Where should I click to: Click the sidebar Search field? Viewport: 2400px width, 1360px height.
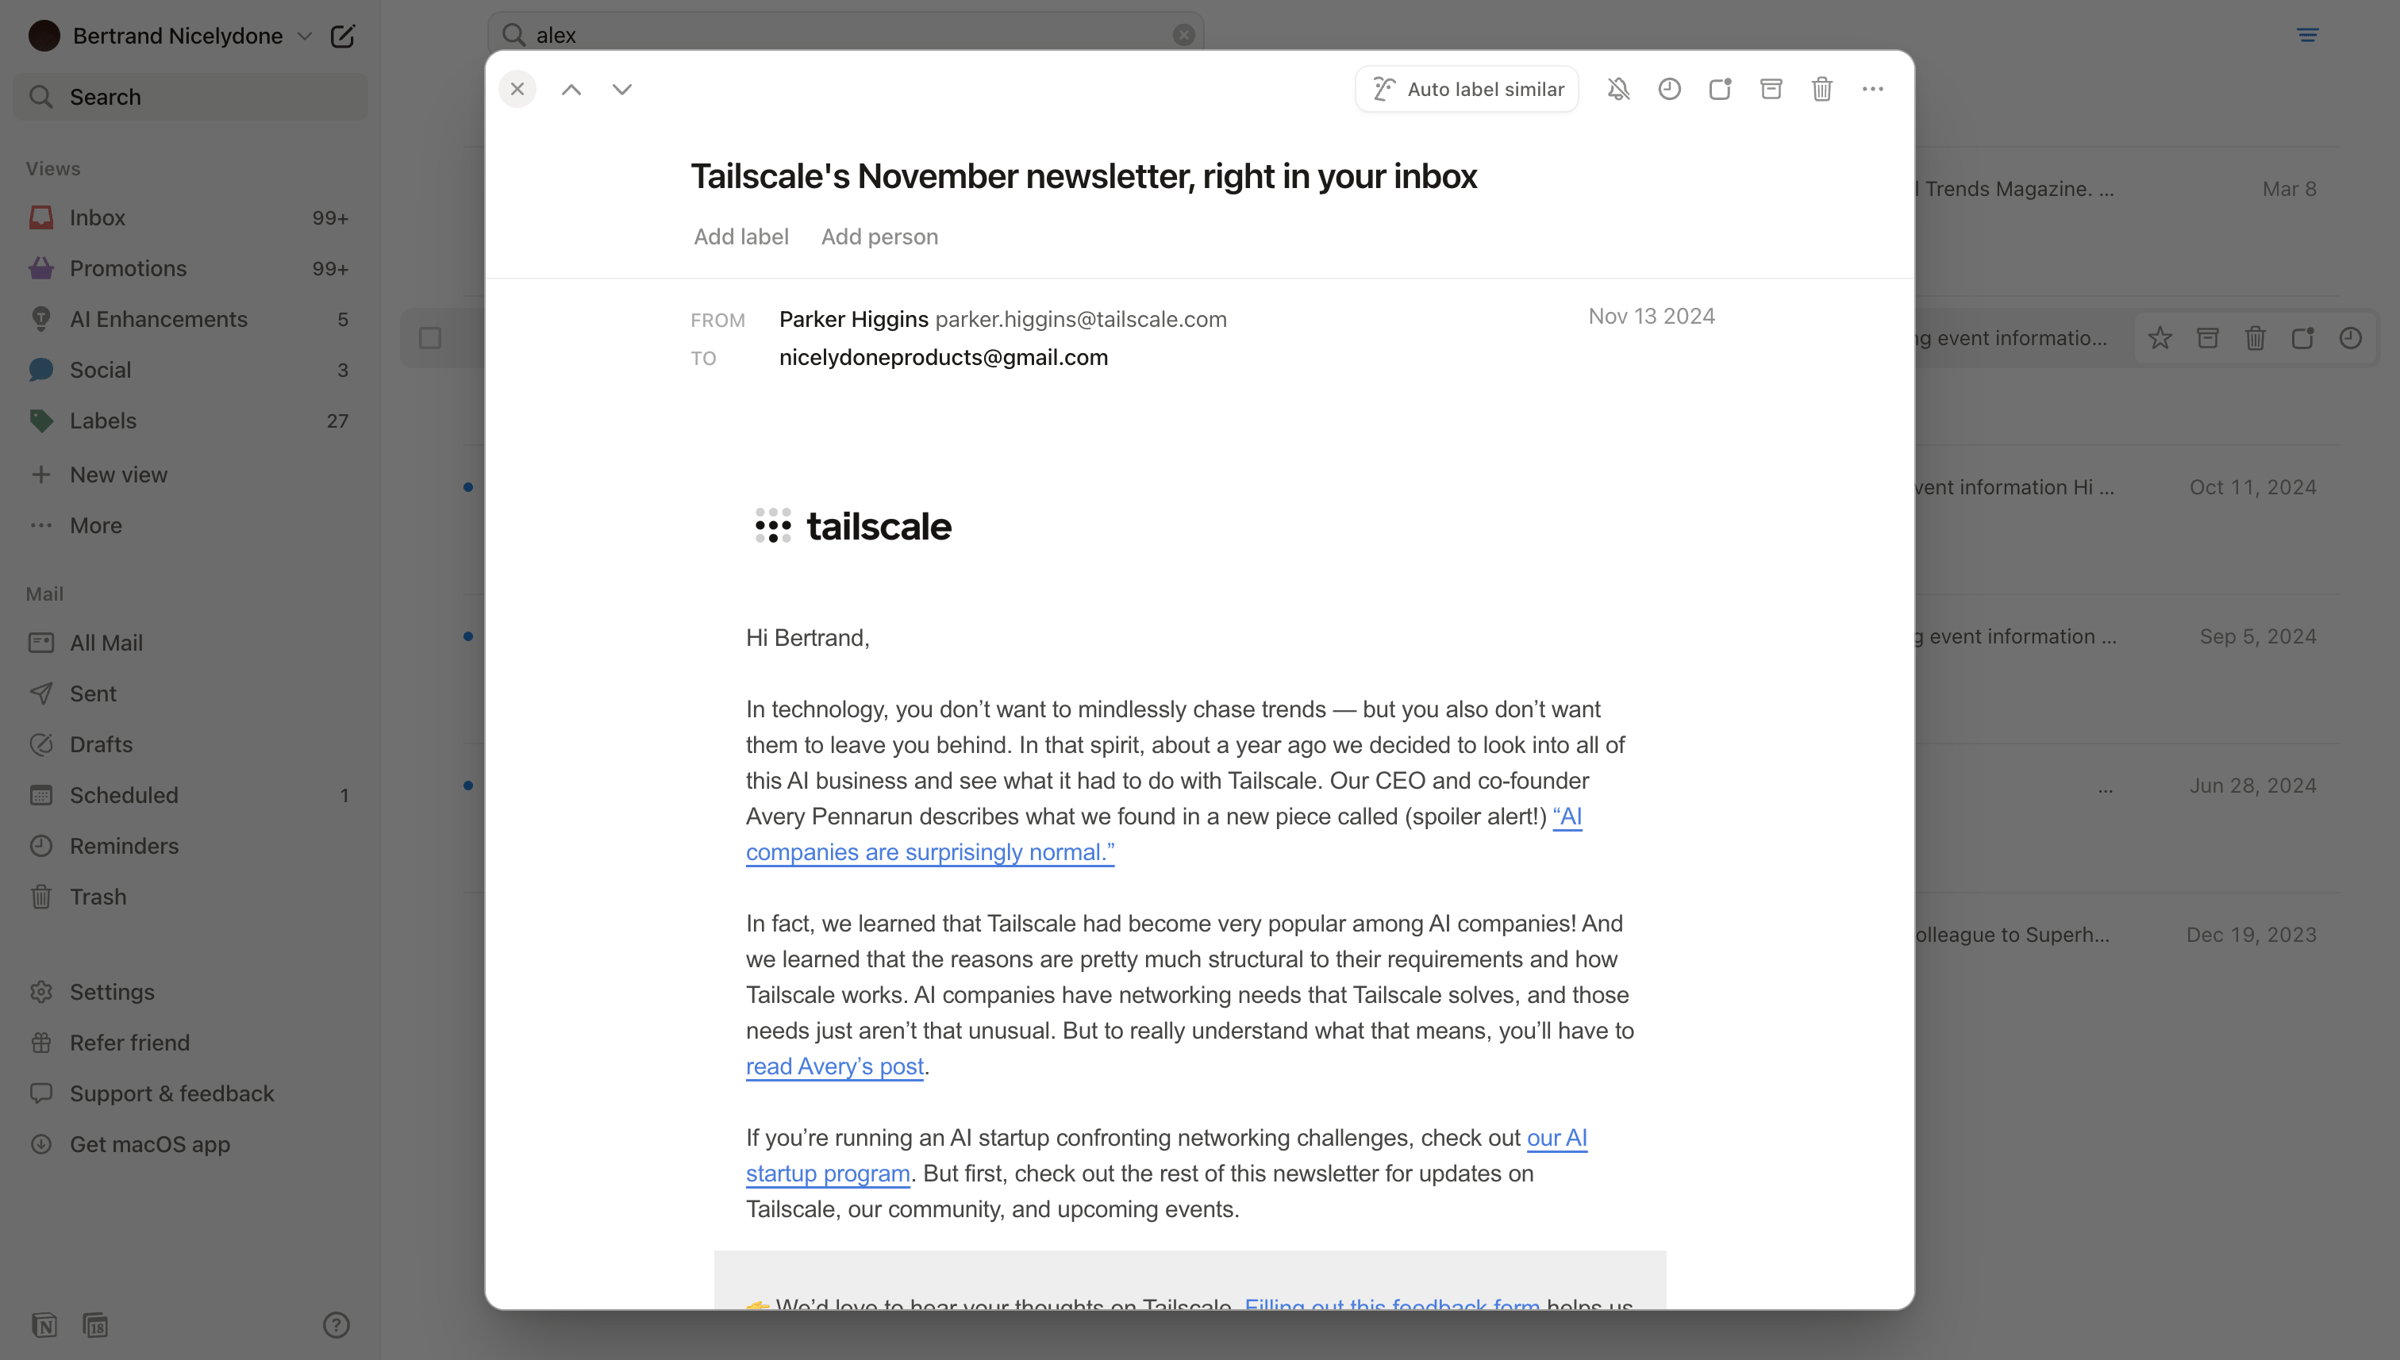[x=190, y=97]
